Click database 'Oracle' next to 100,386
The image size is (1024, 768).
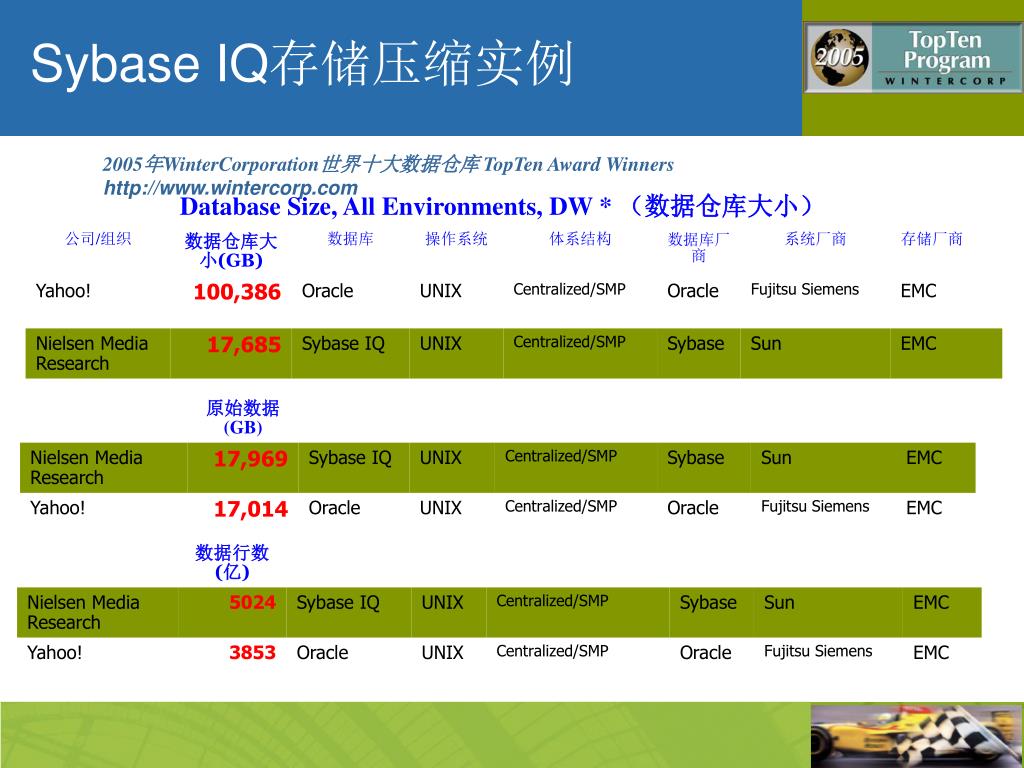(x=327, y=291)
